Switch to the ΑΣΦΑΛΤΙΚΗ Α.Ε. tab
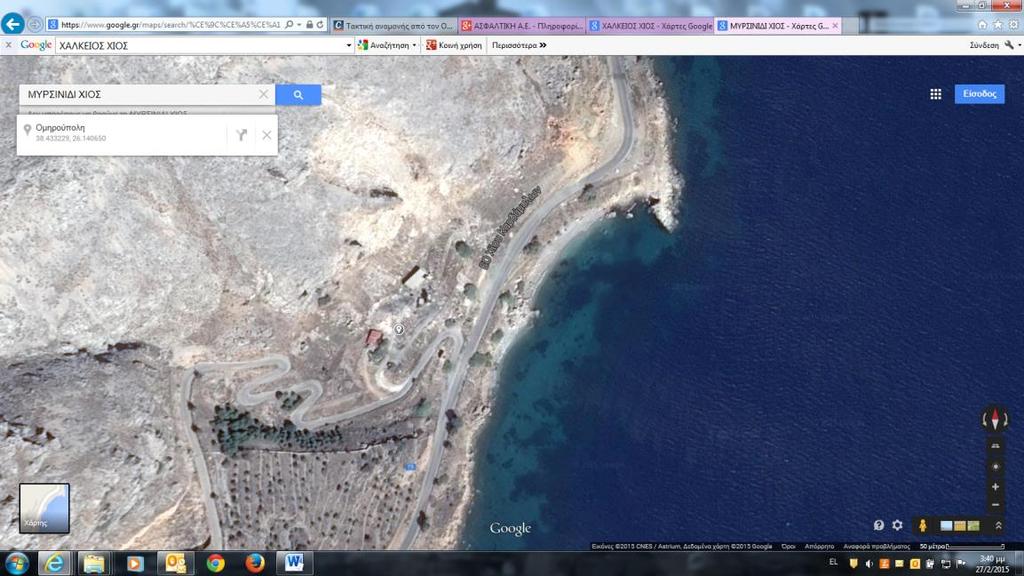 point(521,25)
